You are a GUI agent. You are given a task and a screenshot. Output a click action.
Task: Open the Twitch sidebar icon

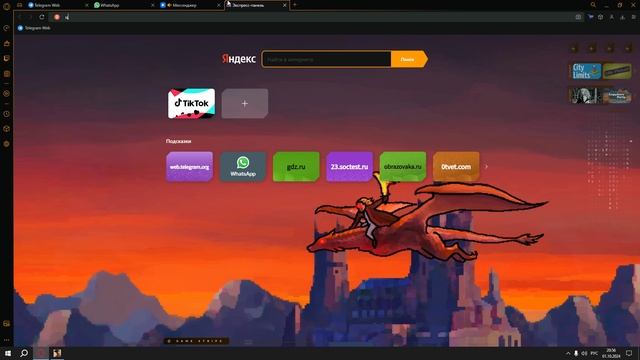(6, 58)
